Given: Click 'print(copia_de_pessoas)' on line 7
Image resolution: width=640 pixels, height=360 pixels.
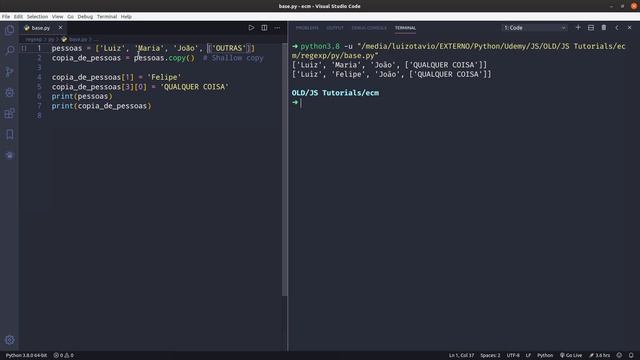Looking at the screenshot, I should click(x=101, y=106).
